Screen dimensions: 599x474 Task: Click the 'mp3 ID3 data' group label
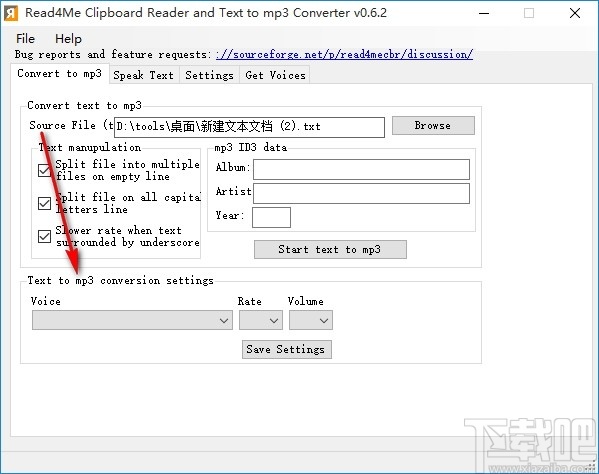pyautogui.click(x=251, y=147)
